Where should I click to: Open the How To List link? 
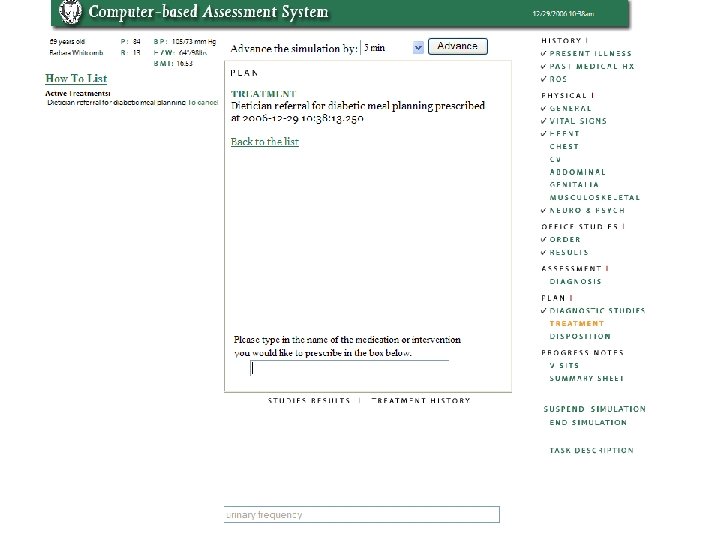coord(76,79)
